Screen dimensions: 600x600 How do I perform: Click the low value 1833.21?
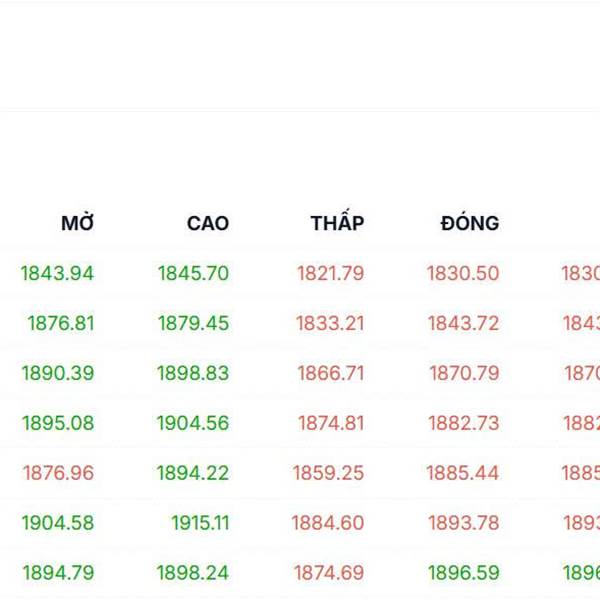click(x=330, y=323)
